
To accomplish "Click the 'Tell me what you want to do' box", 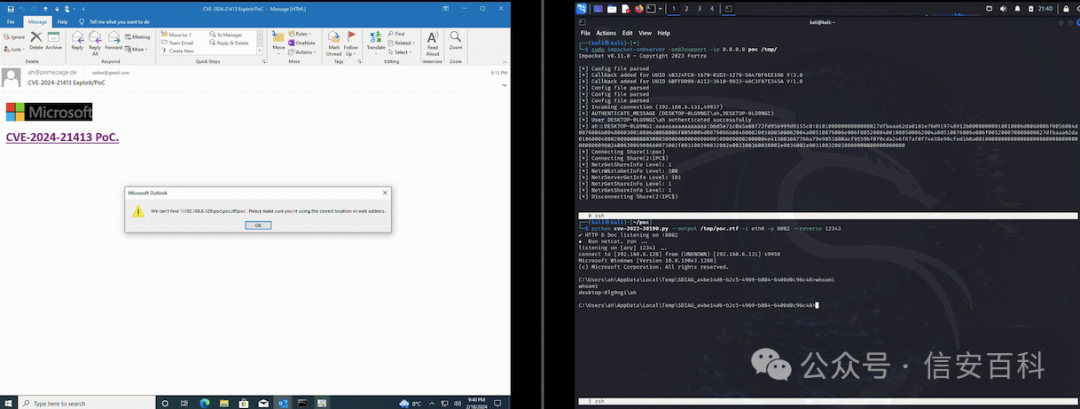I will [115, 21].
